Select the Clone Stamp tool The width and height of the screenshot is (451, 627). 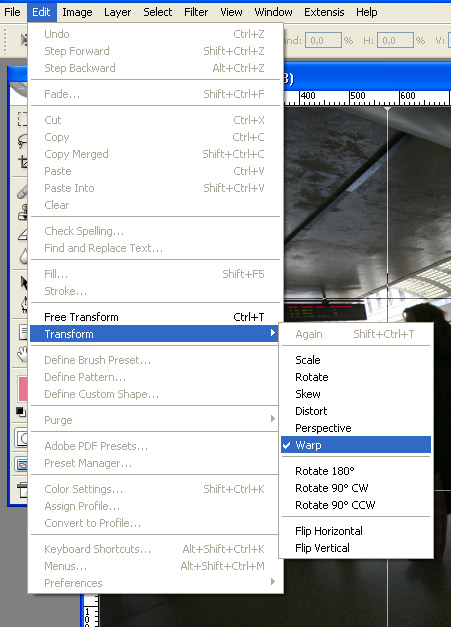(x=23, y=212)
